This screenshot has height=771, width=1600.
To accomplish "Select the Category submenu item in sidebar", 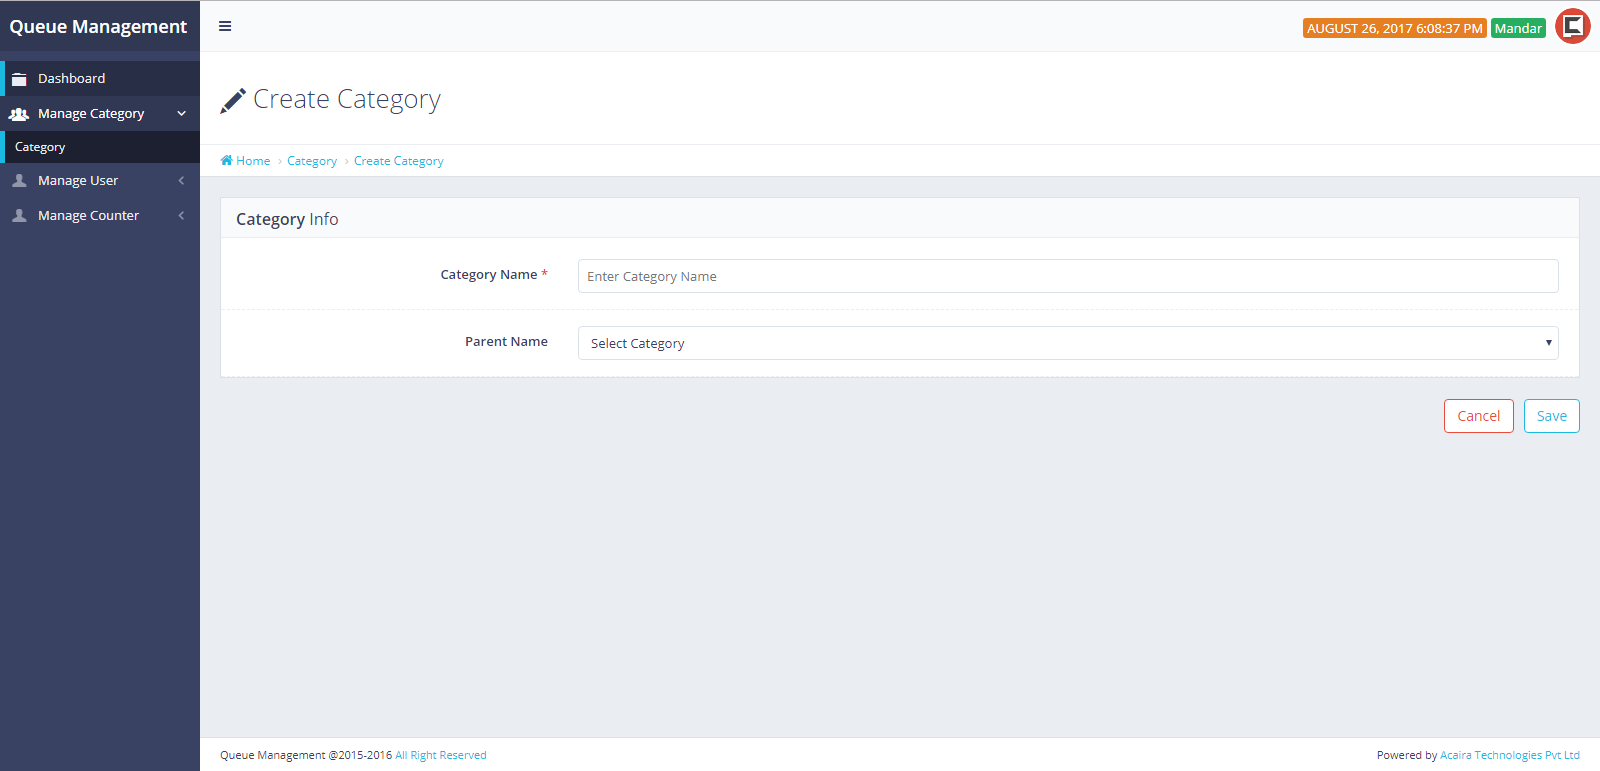I will point(40,147).
